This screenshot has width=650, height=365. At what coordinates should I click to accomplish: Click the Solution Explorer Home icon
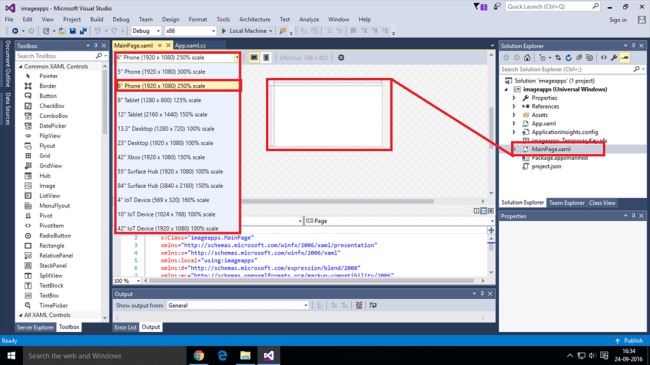pyautogui.click(x=527, y=58)
